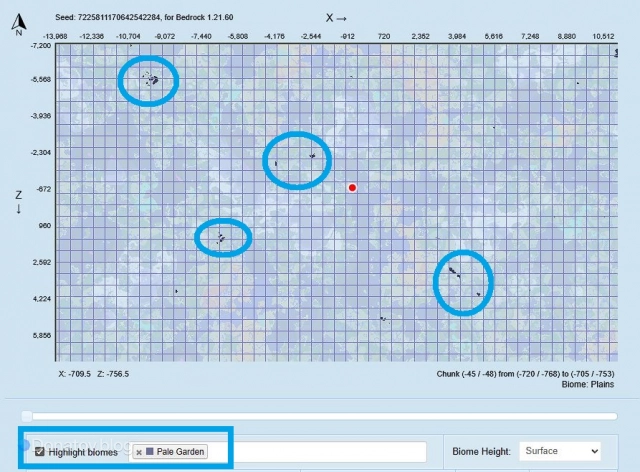Click the X axis arrow label
This screenshot has height=472, width=640.
tap(337, 18)
